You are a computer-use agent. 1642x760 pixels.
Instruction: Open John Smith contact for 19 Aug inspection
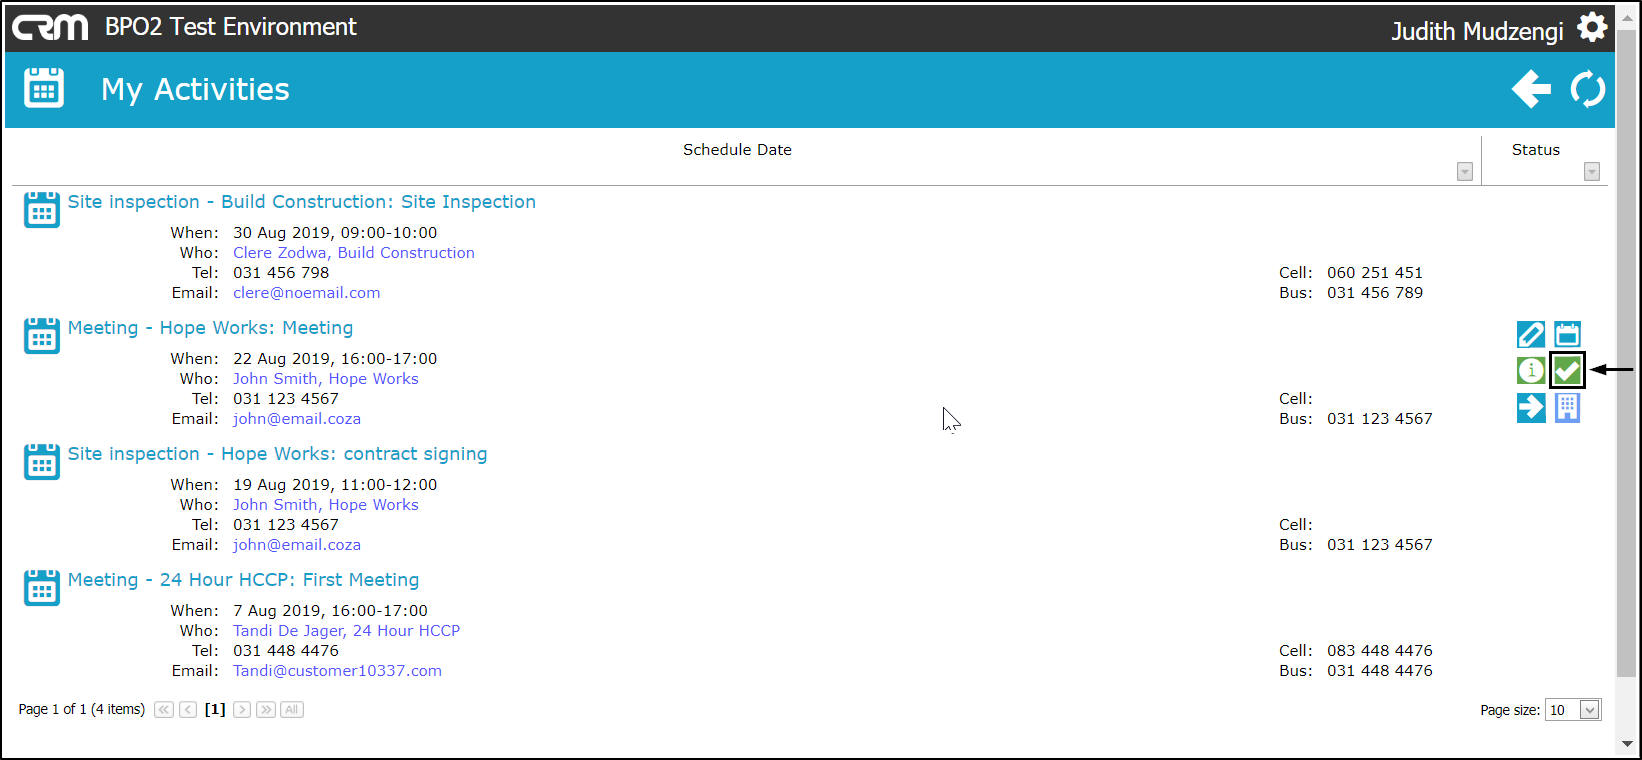pos(326,505)
